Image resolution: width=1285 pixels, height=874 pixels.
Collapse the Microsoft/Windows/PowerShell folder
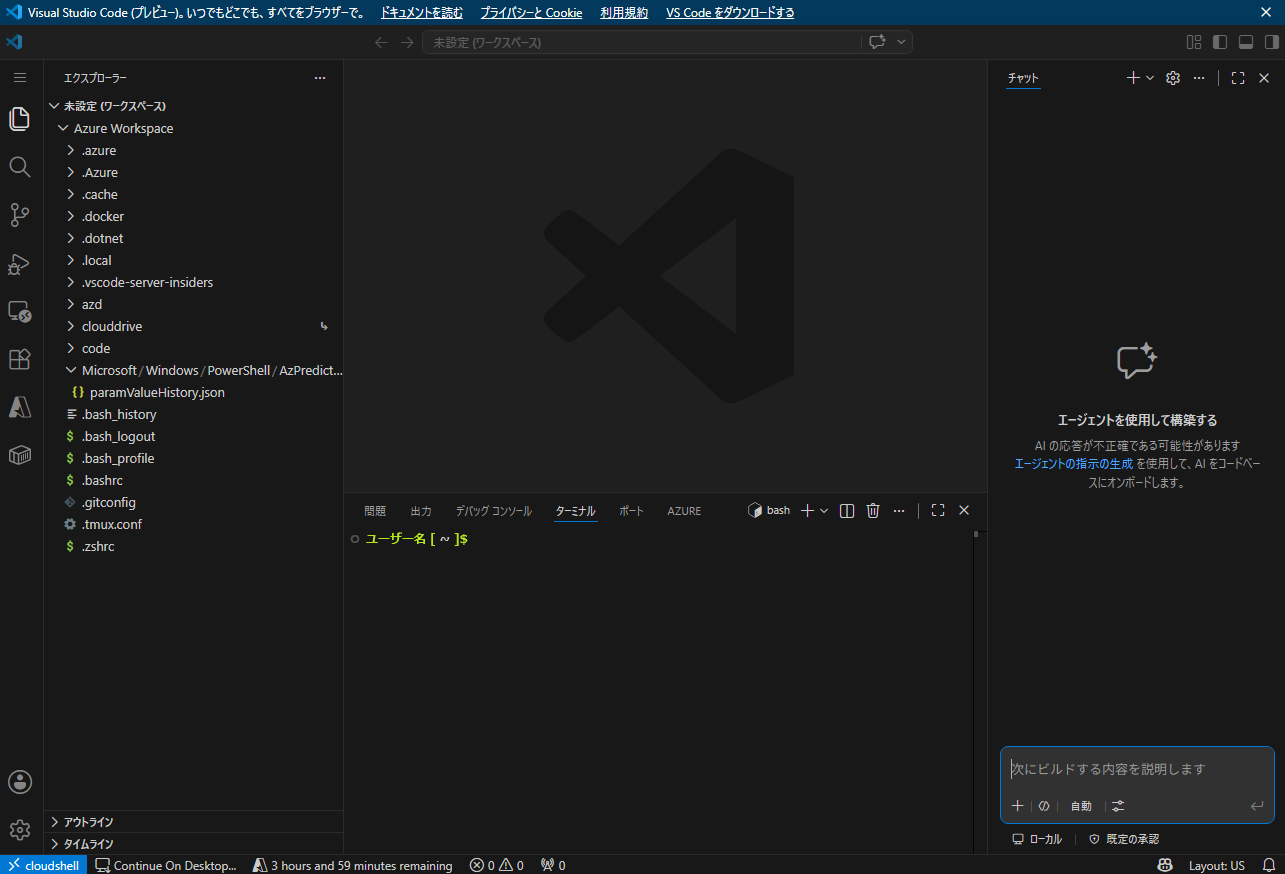click(193, 370)
